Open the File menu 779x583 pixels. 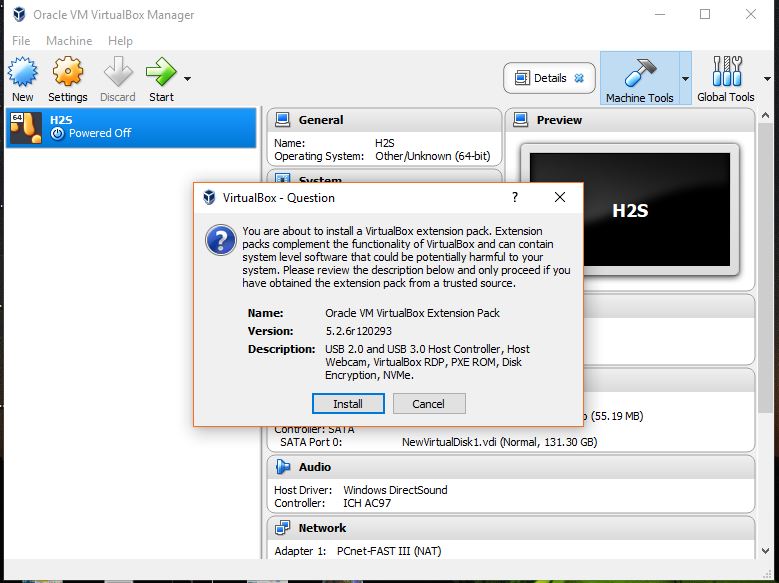[21, 41]
